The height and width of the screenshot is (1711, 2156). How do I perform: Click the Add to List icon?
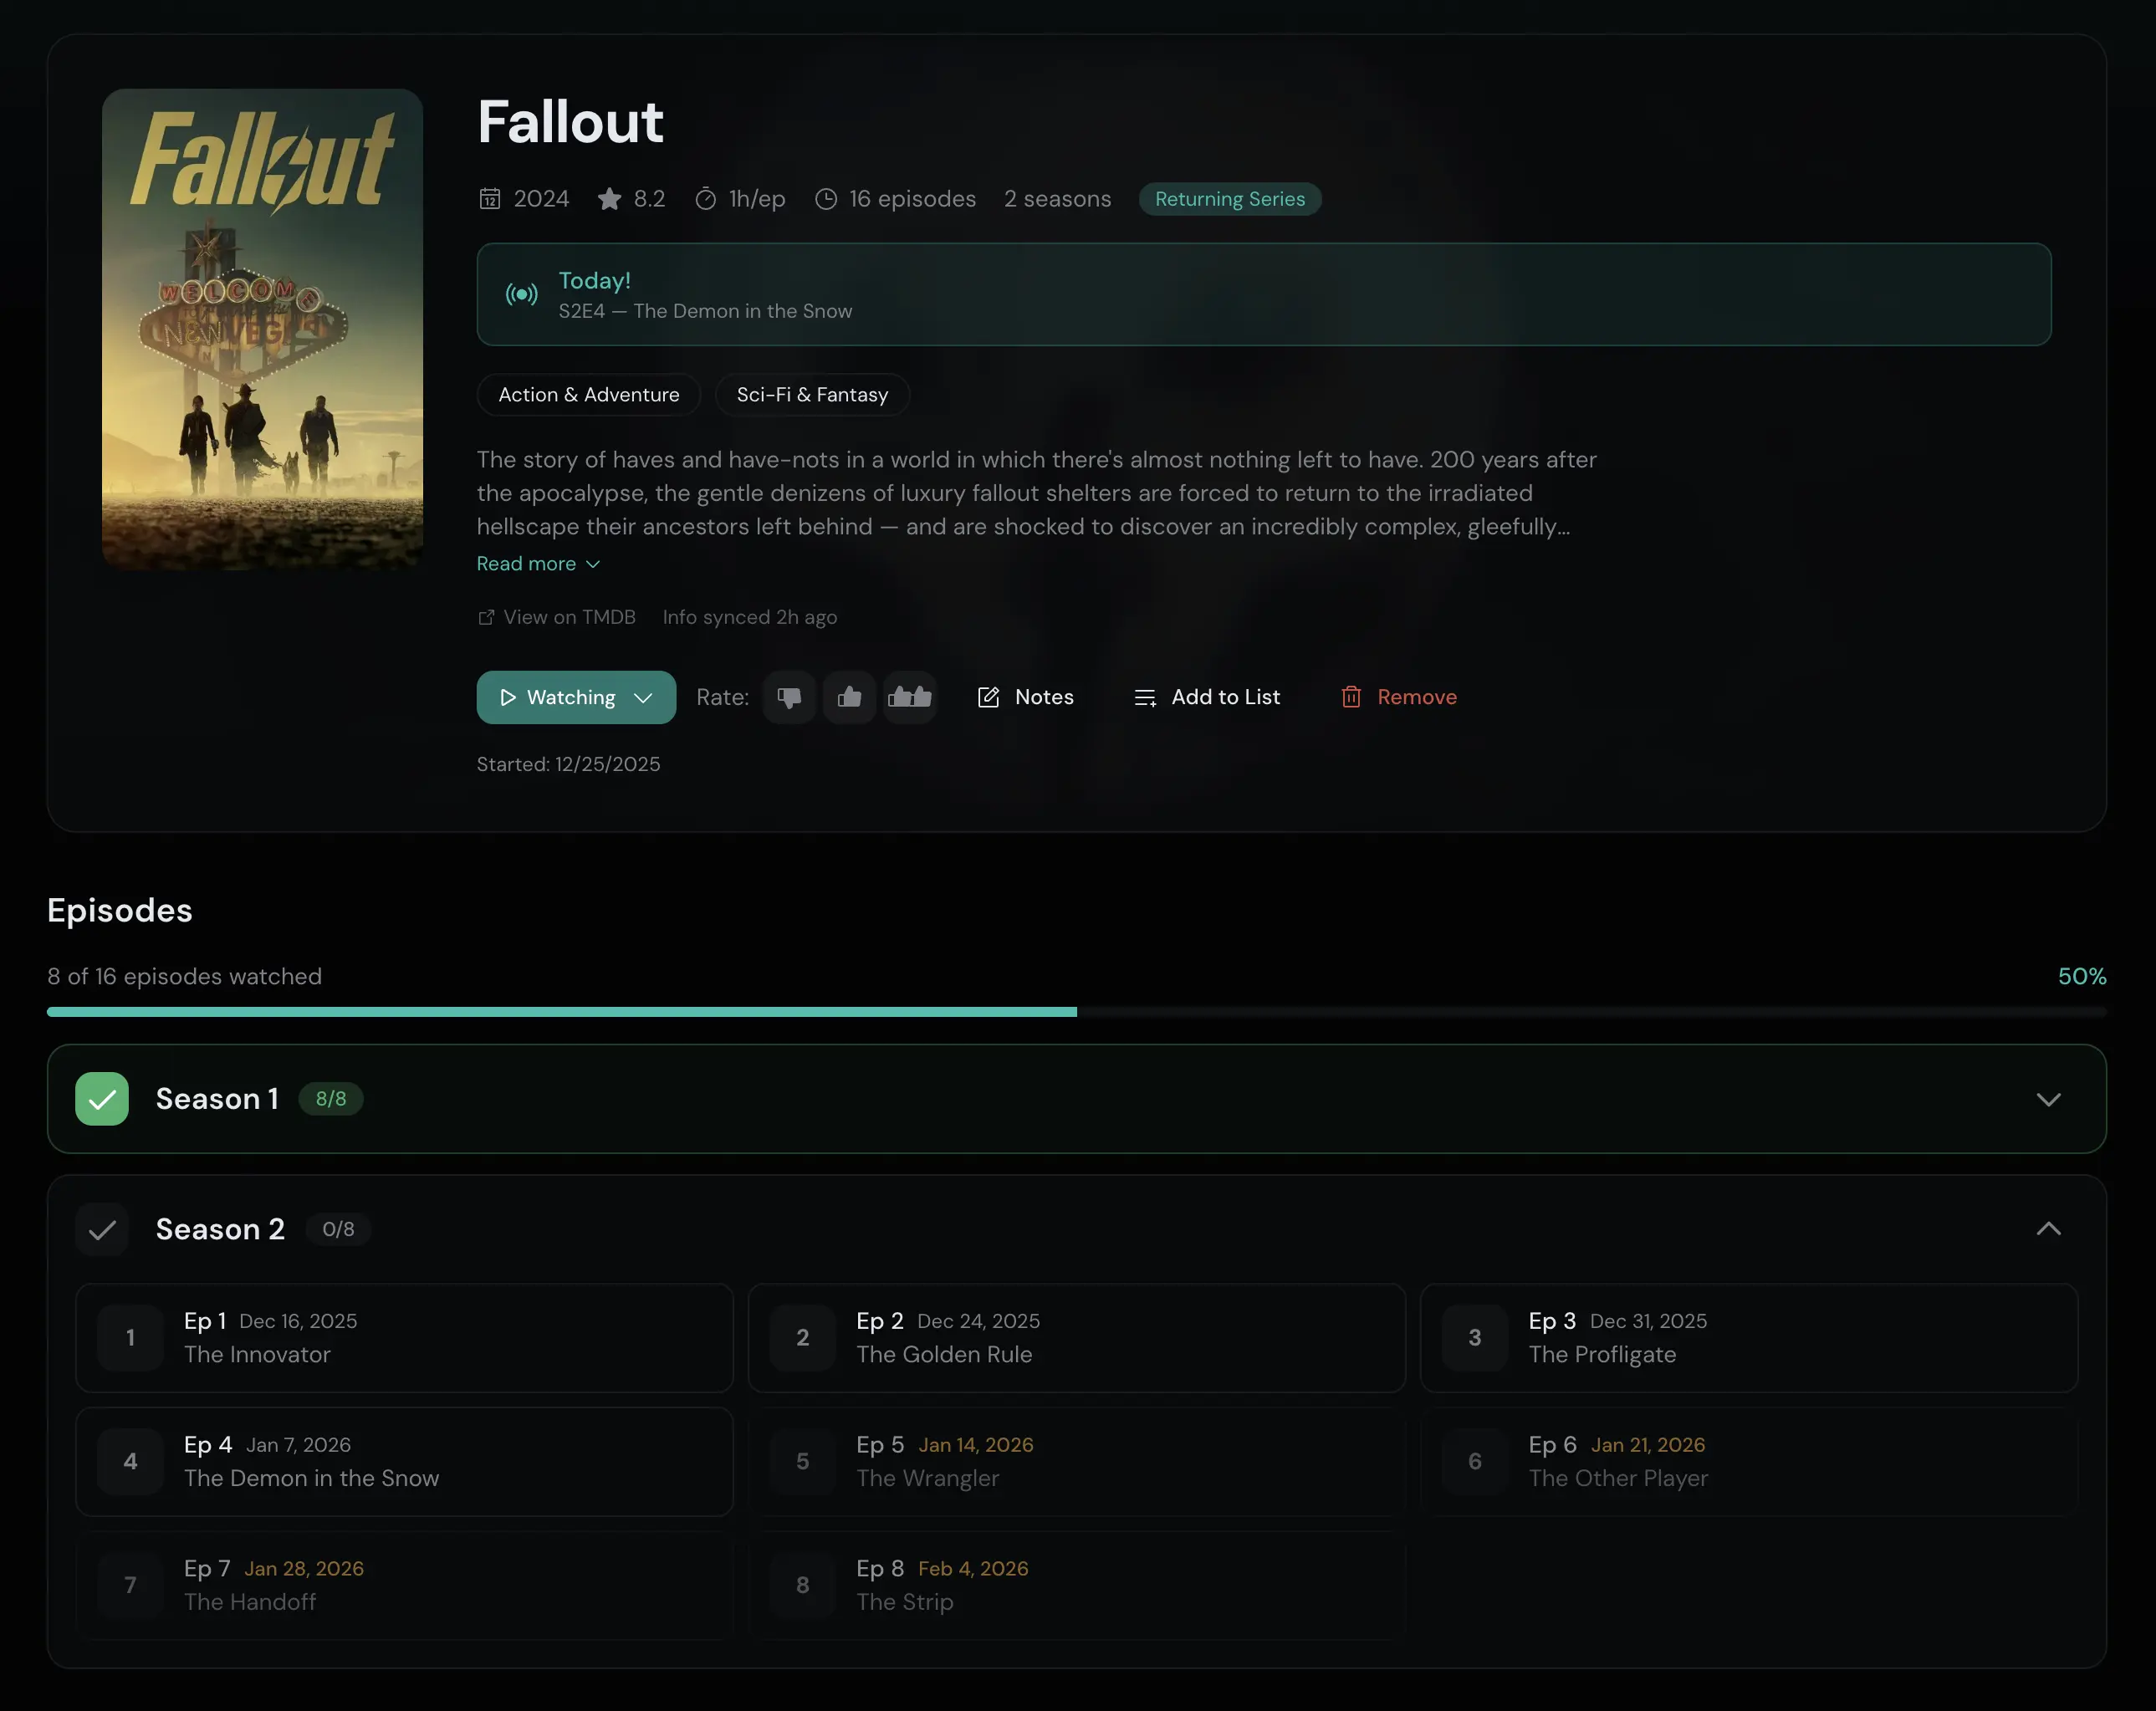pyautogui.click(x=1145, y=697)
